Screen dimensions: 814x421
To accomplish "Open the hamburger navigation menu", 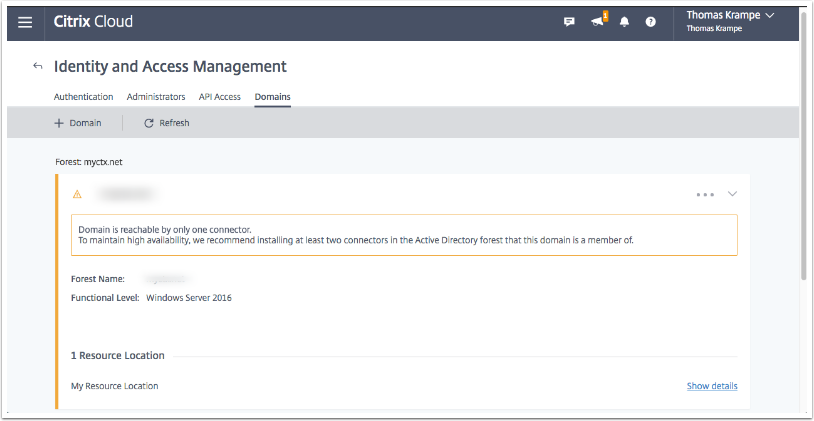I will [x=25, y=22].
